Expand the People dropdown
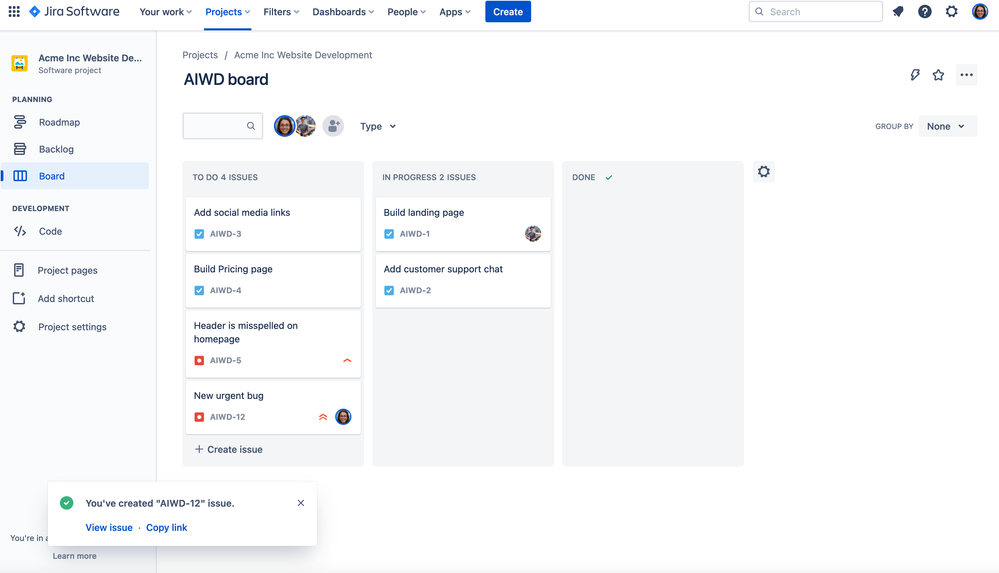Screen dimensions: 999x573 [x=406, y=11]
